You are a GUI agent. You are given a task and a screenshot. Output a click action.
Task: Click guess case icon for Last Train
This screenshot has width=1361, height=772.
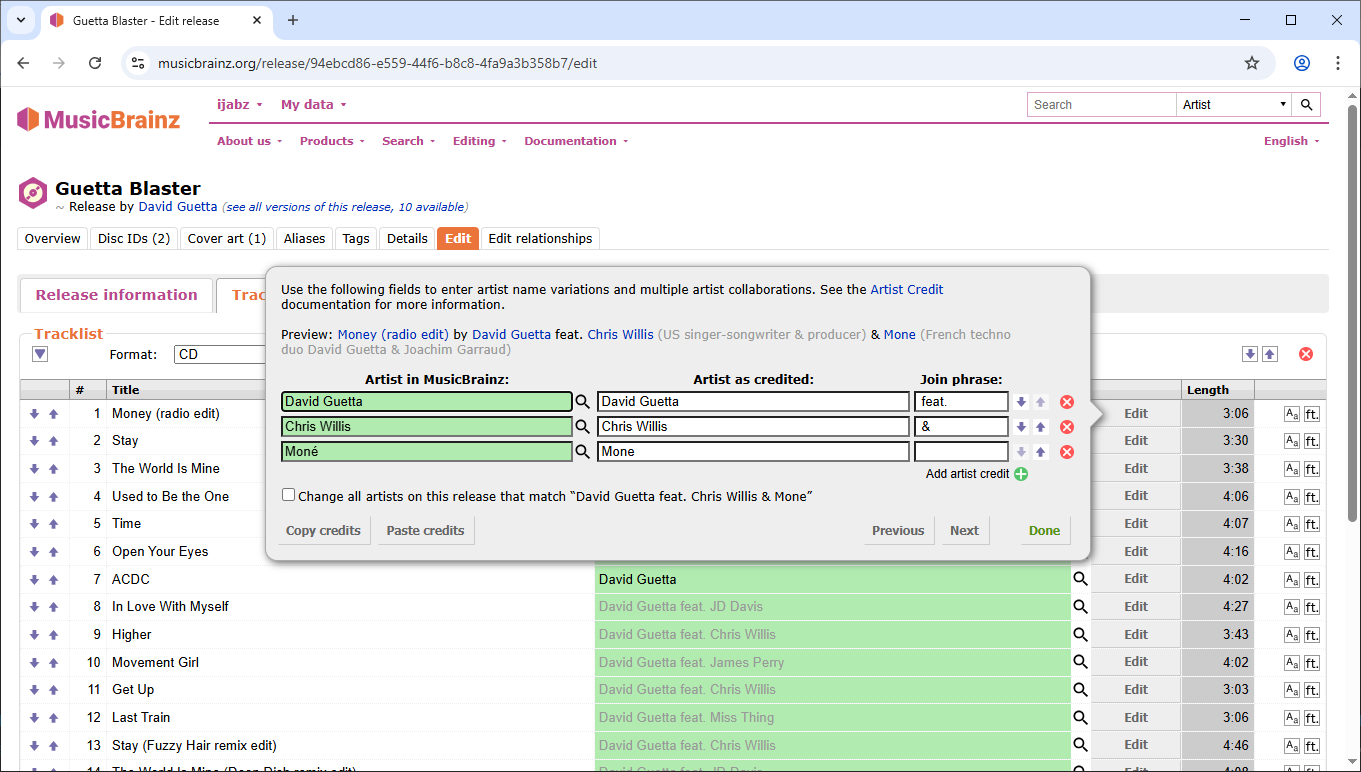tap(1292, 717)
